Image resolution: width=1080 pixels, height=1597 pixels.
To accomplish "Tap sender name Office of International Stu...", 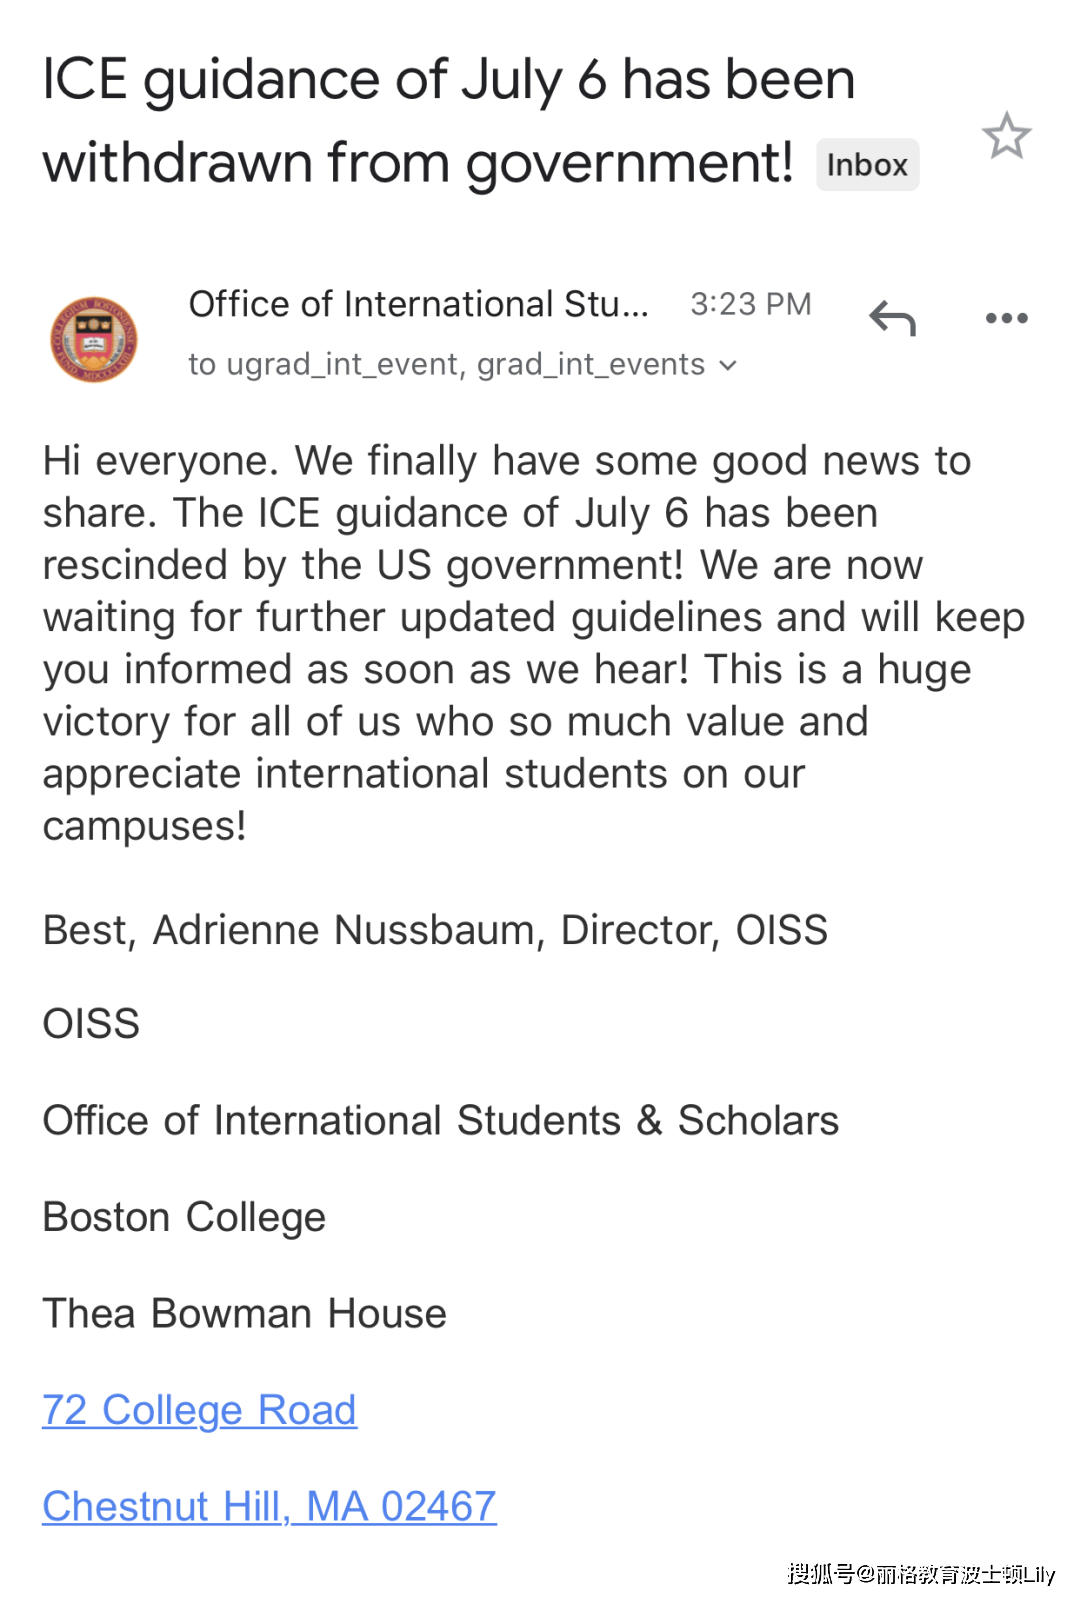I will (418, 304).
